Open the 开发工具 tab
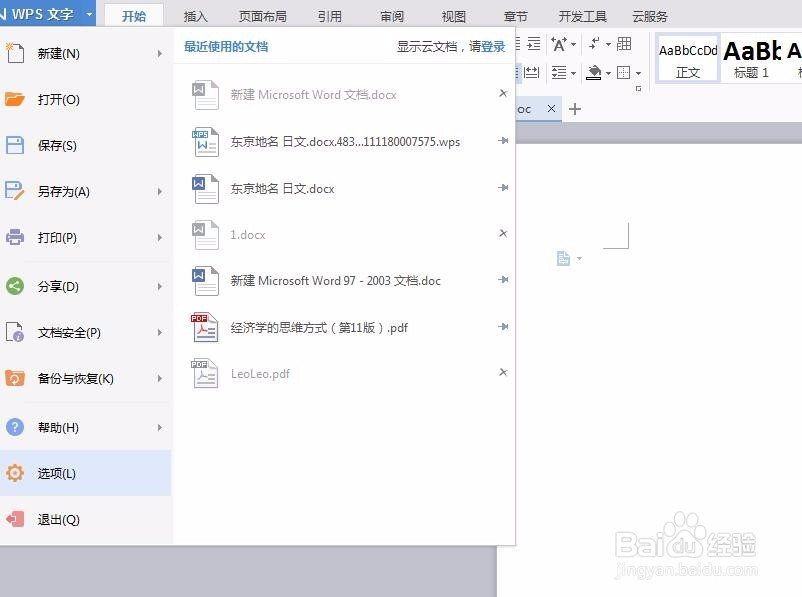 tap(583, 16)
